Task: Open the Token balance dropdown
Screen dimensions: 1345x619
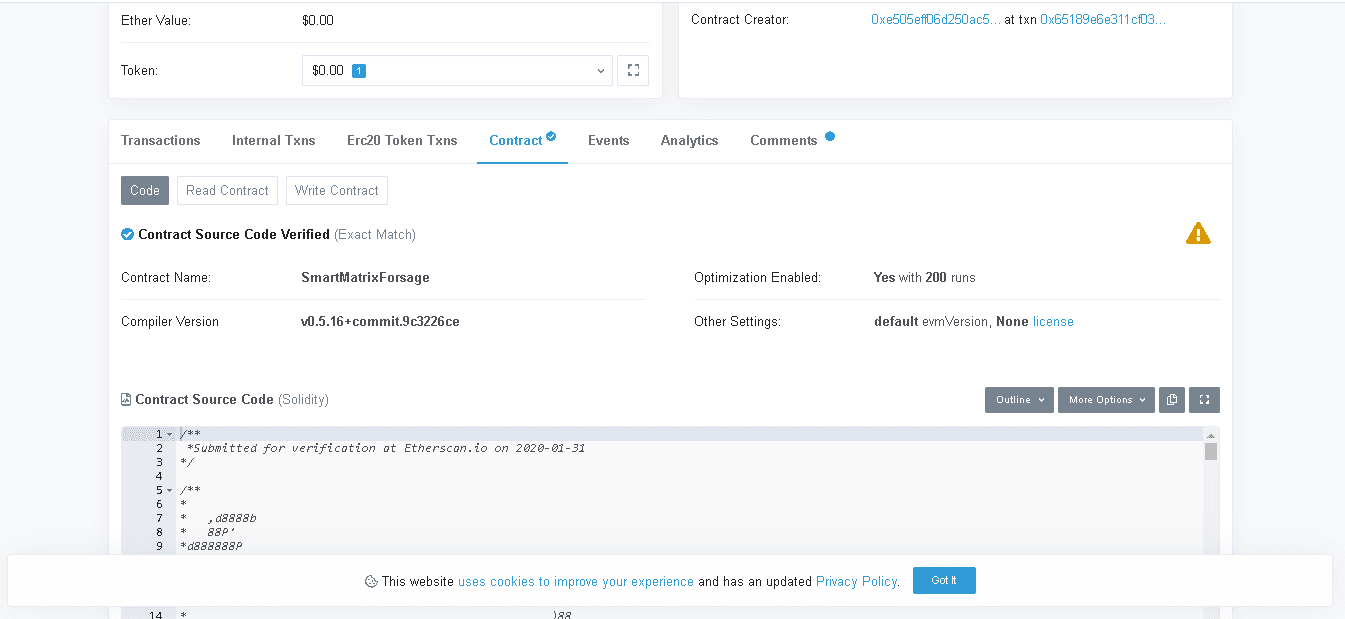Action: coord(457,71)
